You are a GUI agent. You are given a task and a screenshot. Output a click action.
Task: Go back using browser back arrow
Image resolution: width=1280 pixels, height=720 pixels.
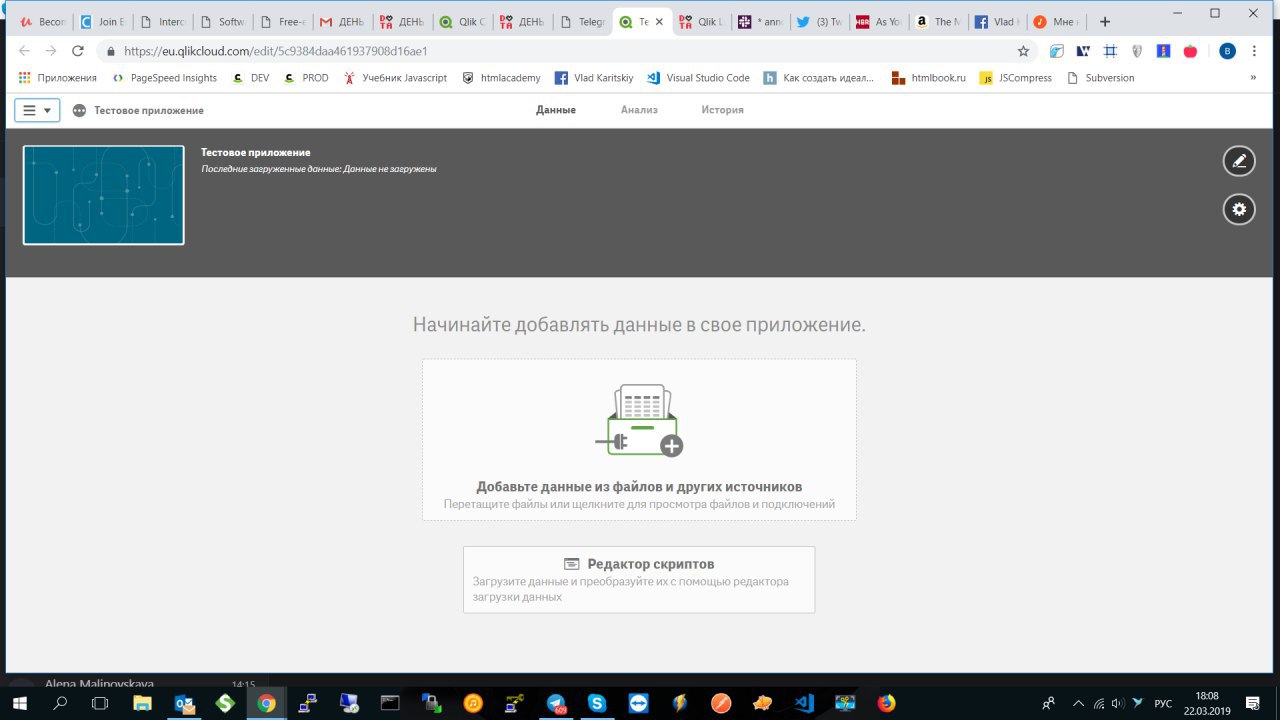25,51
